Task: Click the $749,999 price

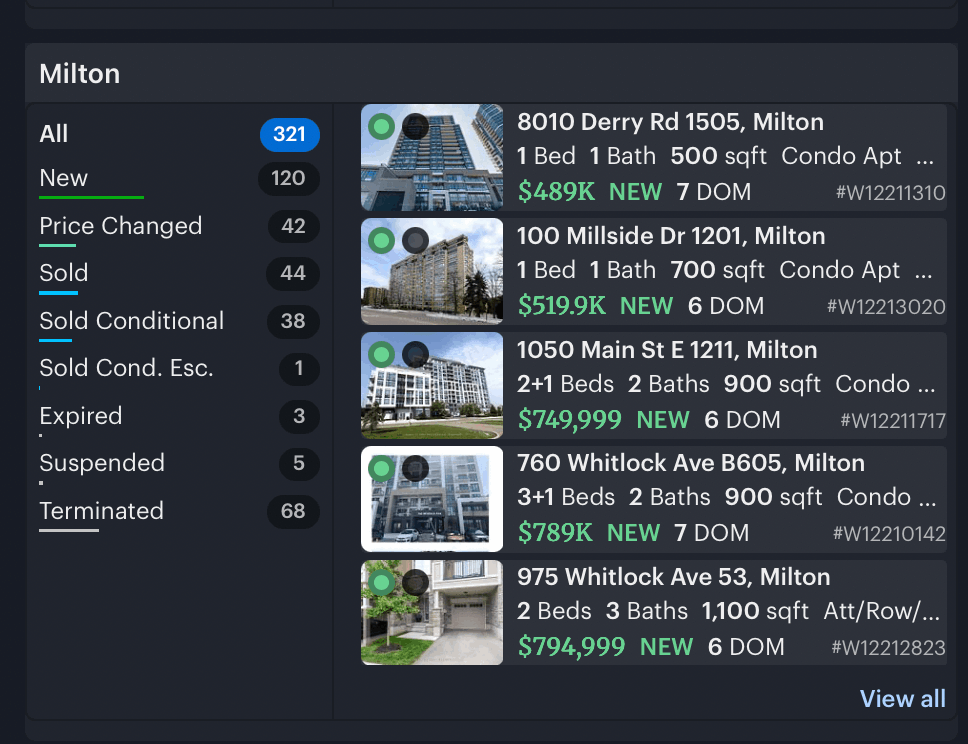Action: [570, 420]
